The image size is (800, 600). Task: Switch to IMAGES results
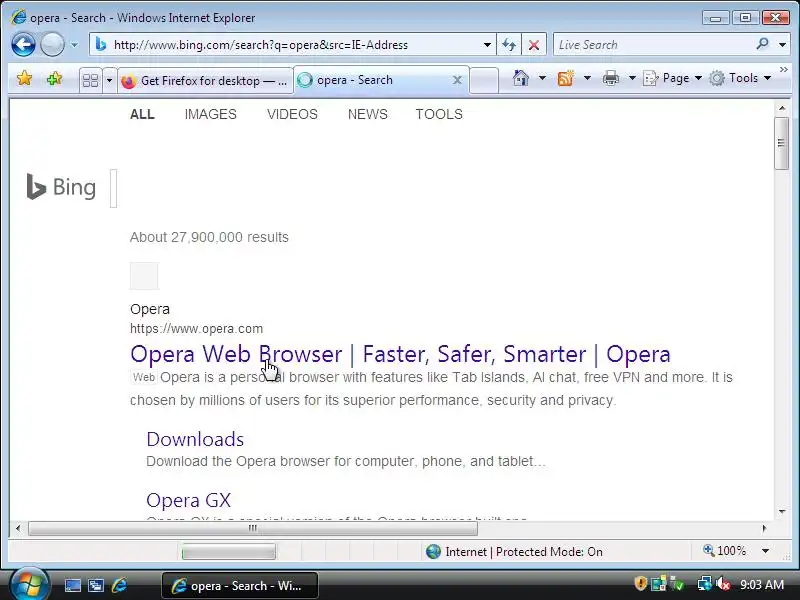211,114
